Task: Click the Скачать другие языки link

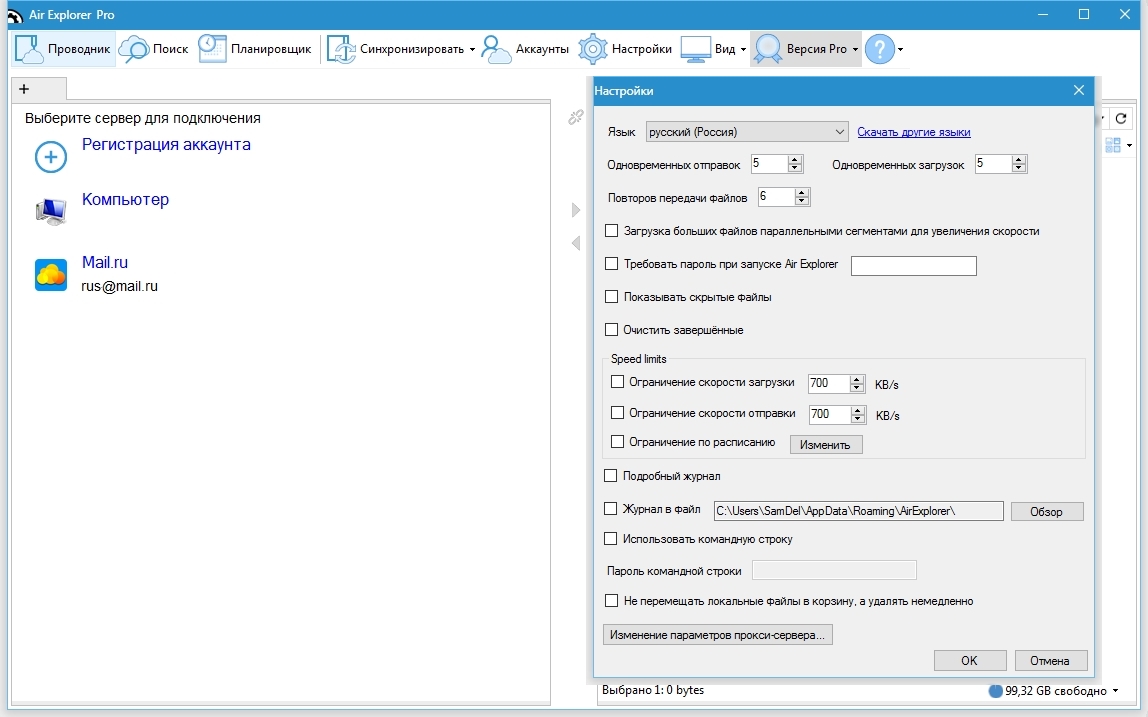Action: pyautogui.click(x=913, y=132)
